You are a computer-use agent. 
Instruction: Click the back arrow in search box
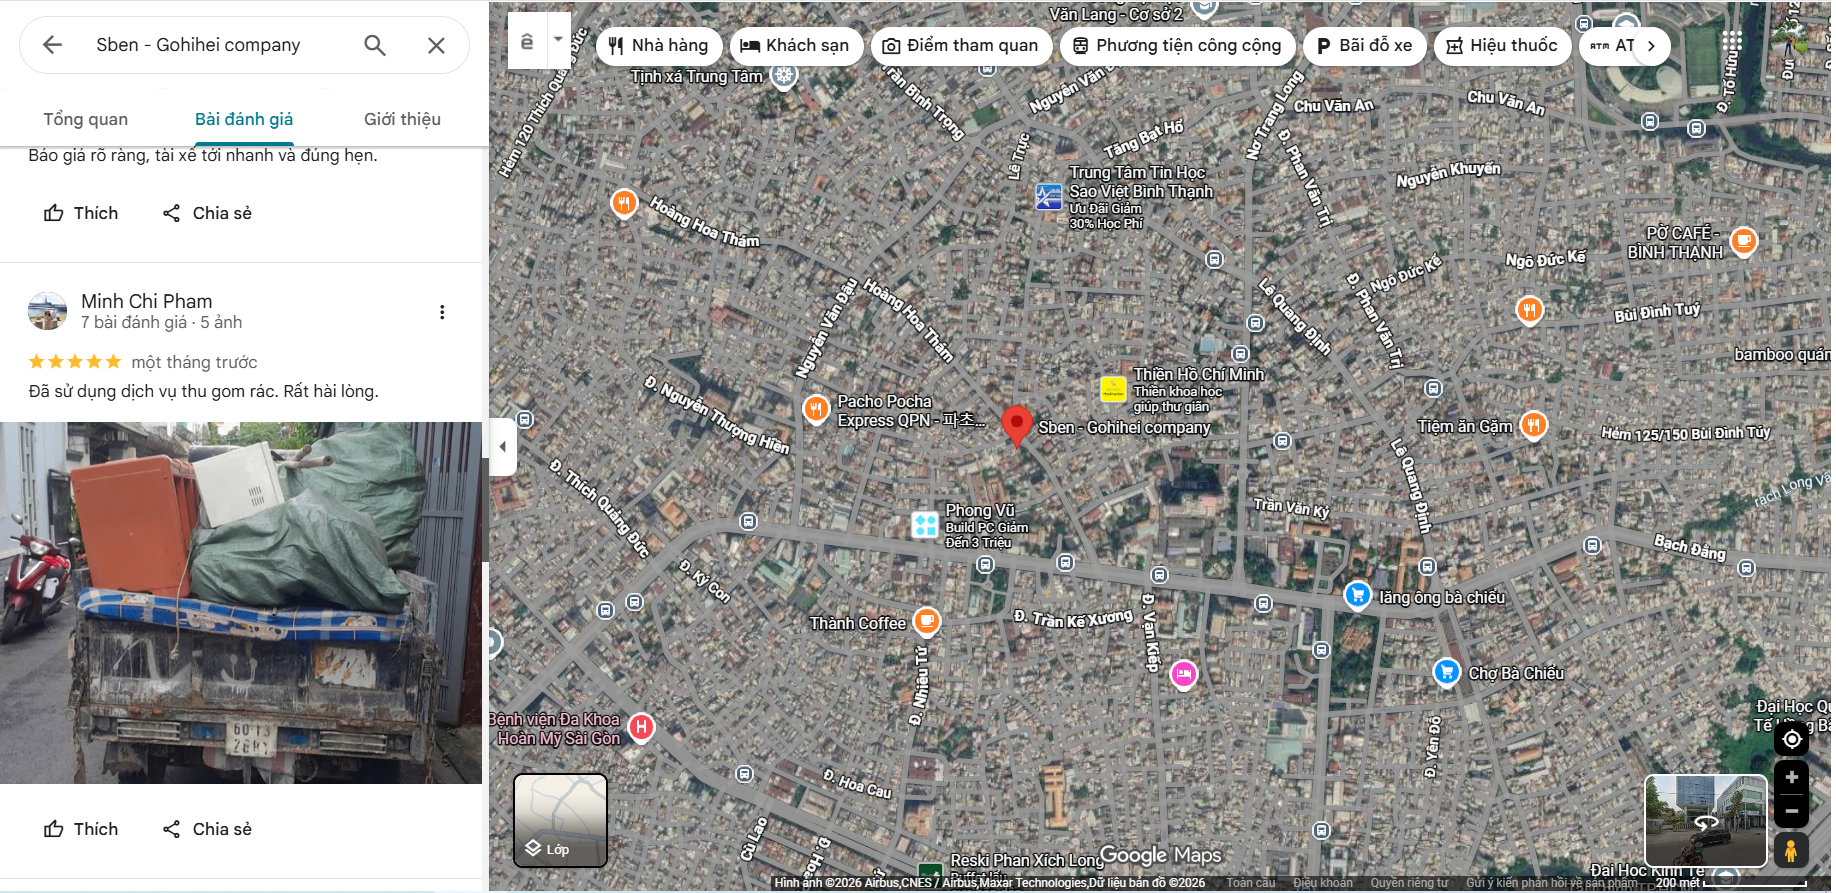pyautogui.click(x=53, y=45)
